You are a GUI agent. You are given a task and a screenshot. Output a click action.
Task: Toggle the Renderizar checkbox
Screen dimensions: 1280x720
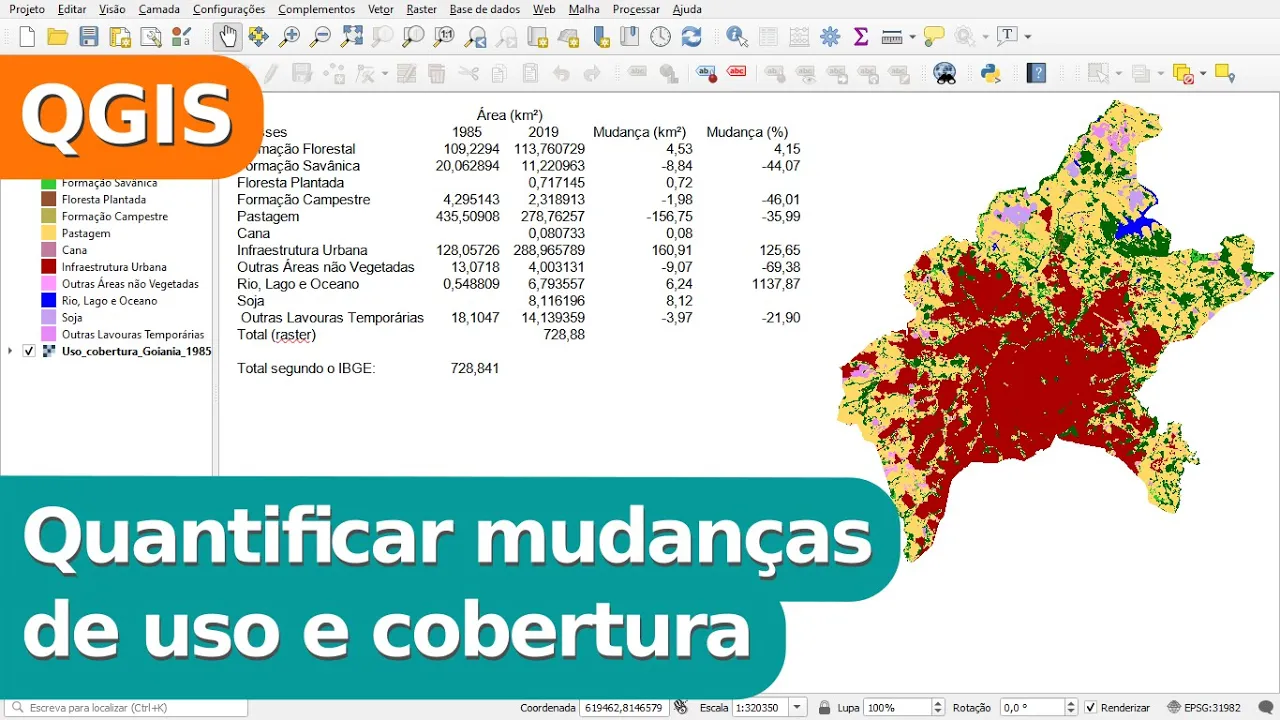click(x=1091, y=708)
